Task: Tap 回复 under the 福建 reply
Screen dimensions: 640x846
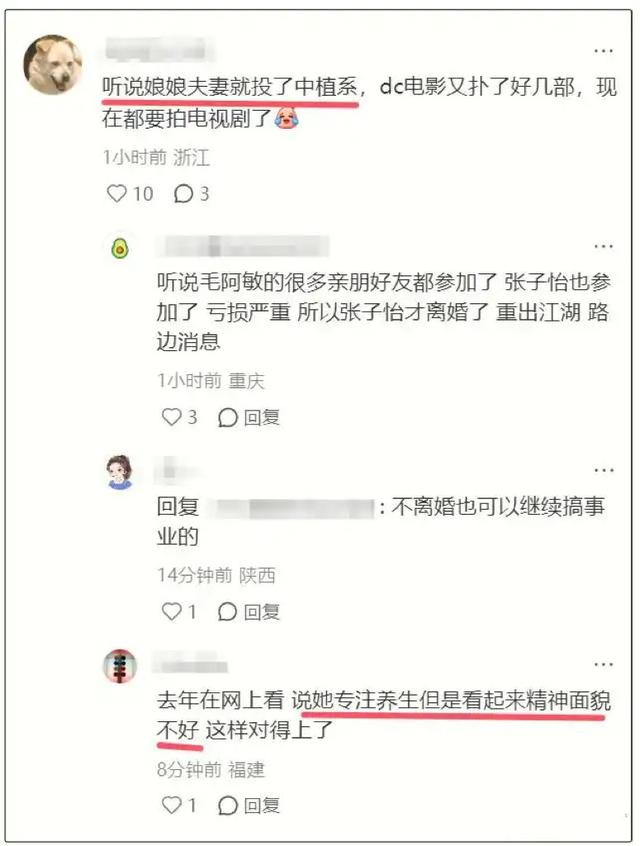Action: coord(249,806)
